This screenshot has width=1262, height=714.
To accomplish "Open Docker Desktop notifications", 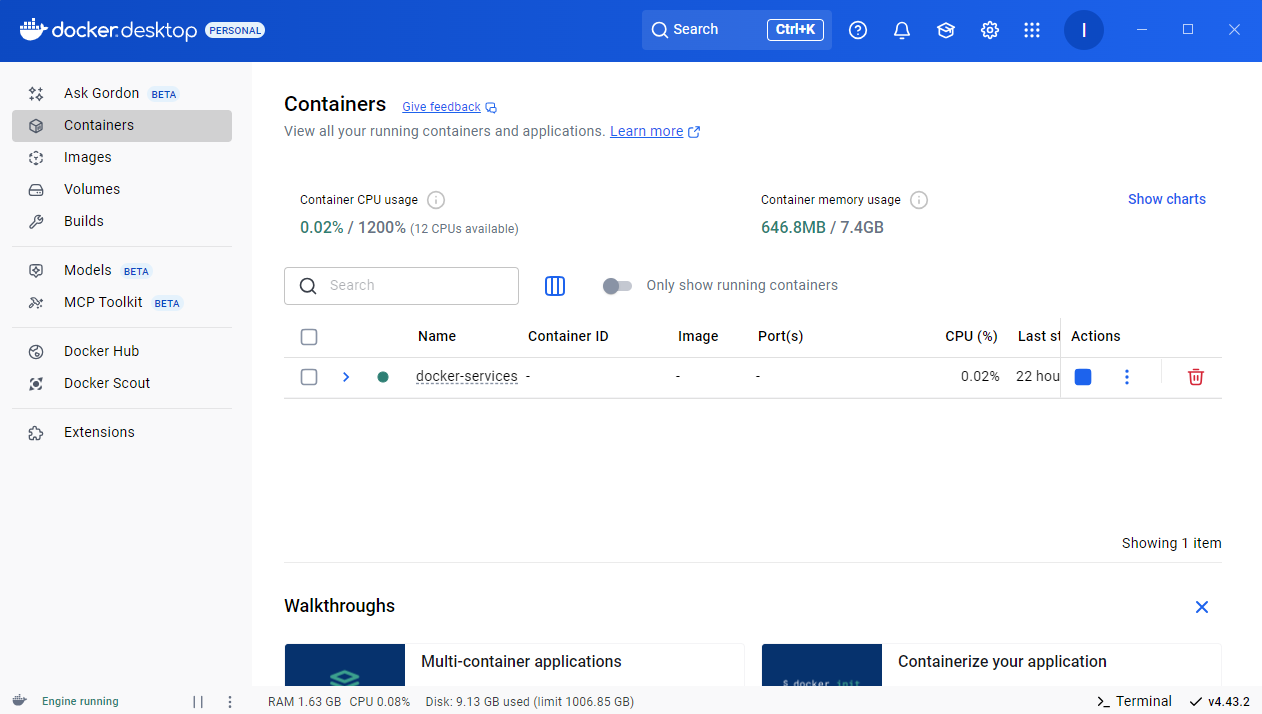I will click(902, 30).
